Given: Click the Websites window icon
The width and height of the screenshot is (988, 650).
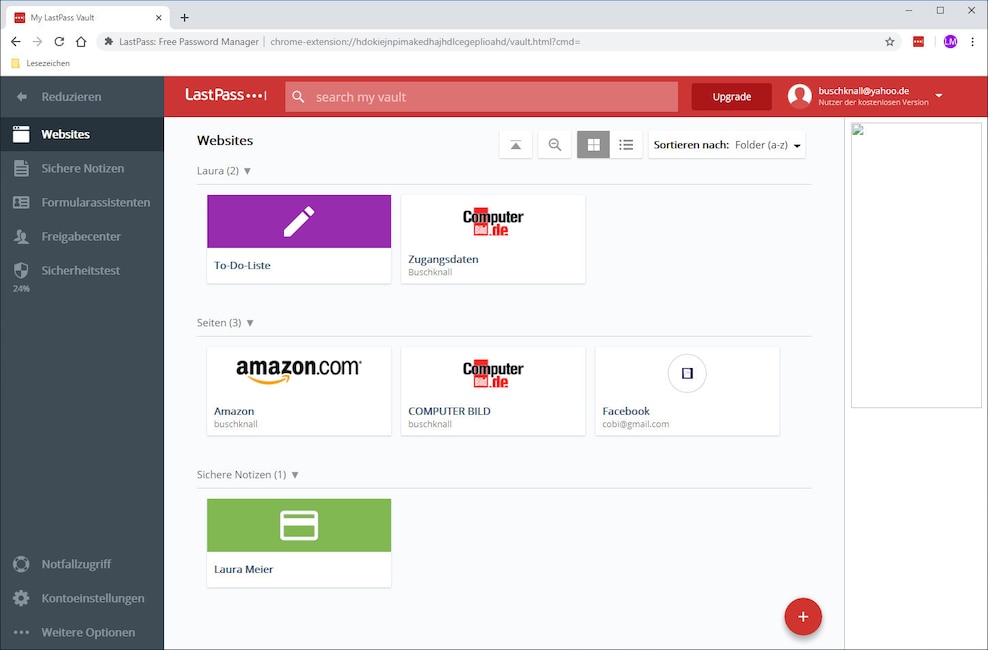Looking at the screenshot, I should point(21,134).
